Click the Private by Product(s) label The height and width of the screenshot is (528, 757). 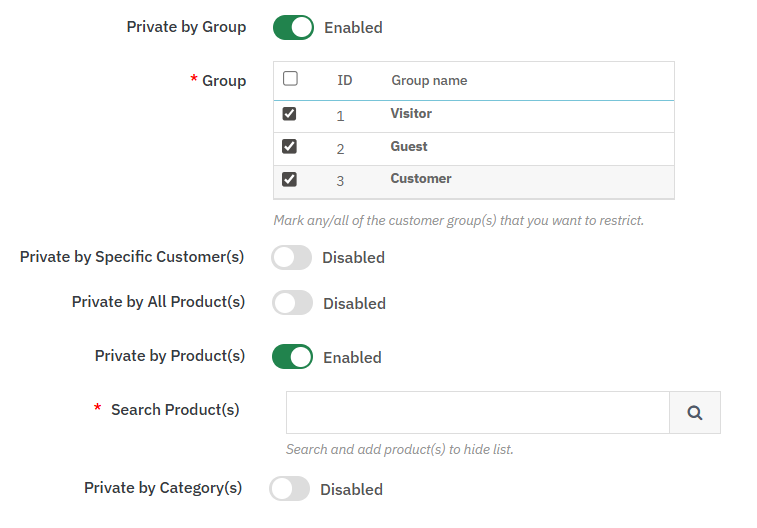(x=169, y=356)
